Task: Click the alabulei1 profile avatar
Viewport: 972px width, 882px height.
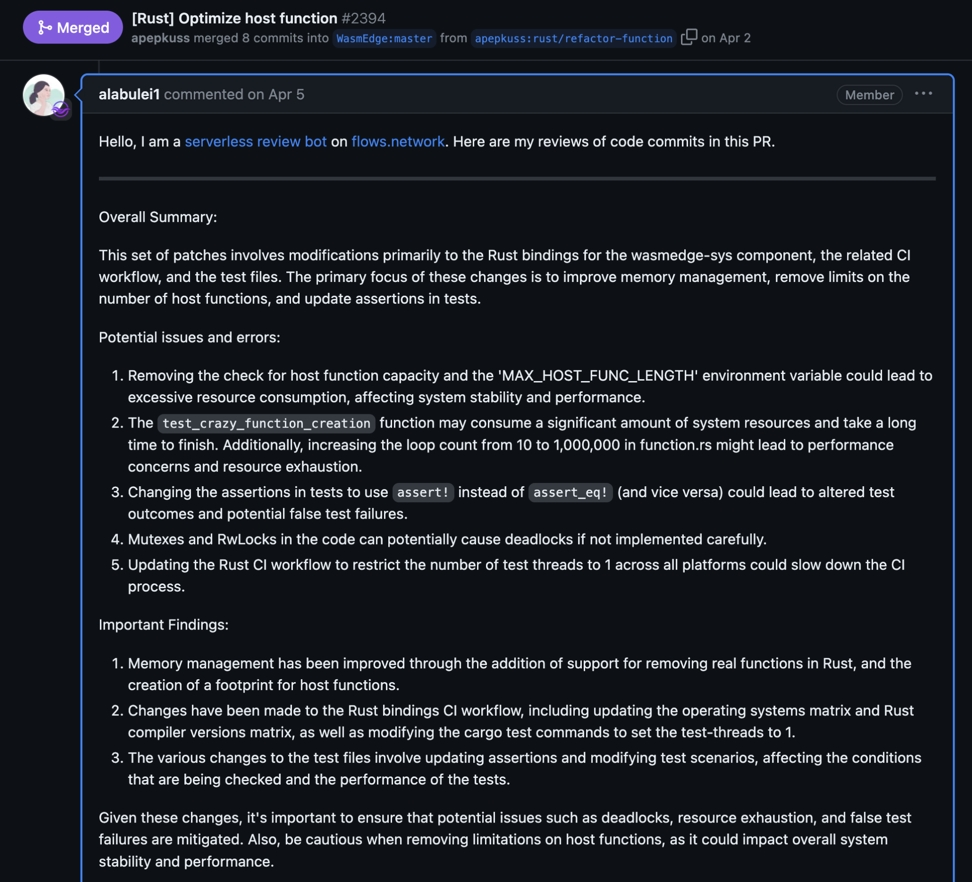Action: [43, 95]
